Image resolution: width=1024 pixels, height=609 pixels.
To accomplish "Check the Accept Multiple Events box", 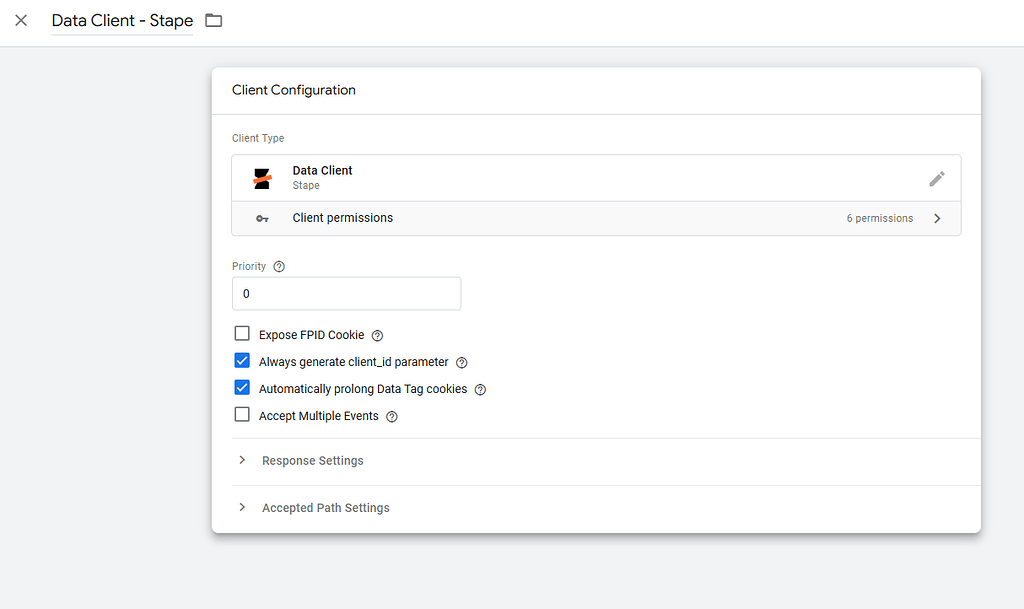I will [x=241, y=414].
